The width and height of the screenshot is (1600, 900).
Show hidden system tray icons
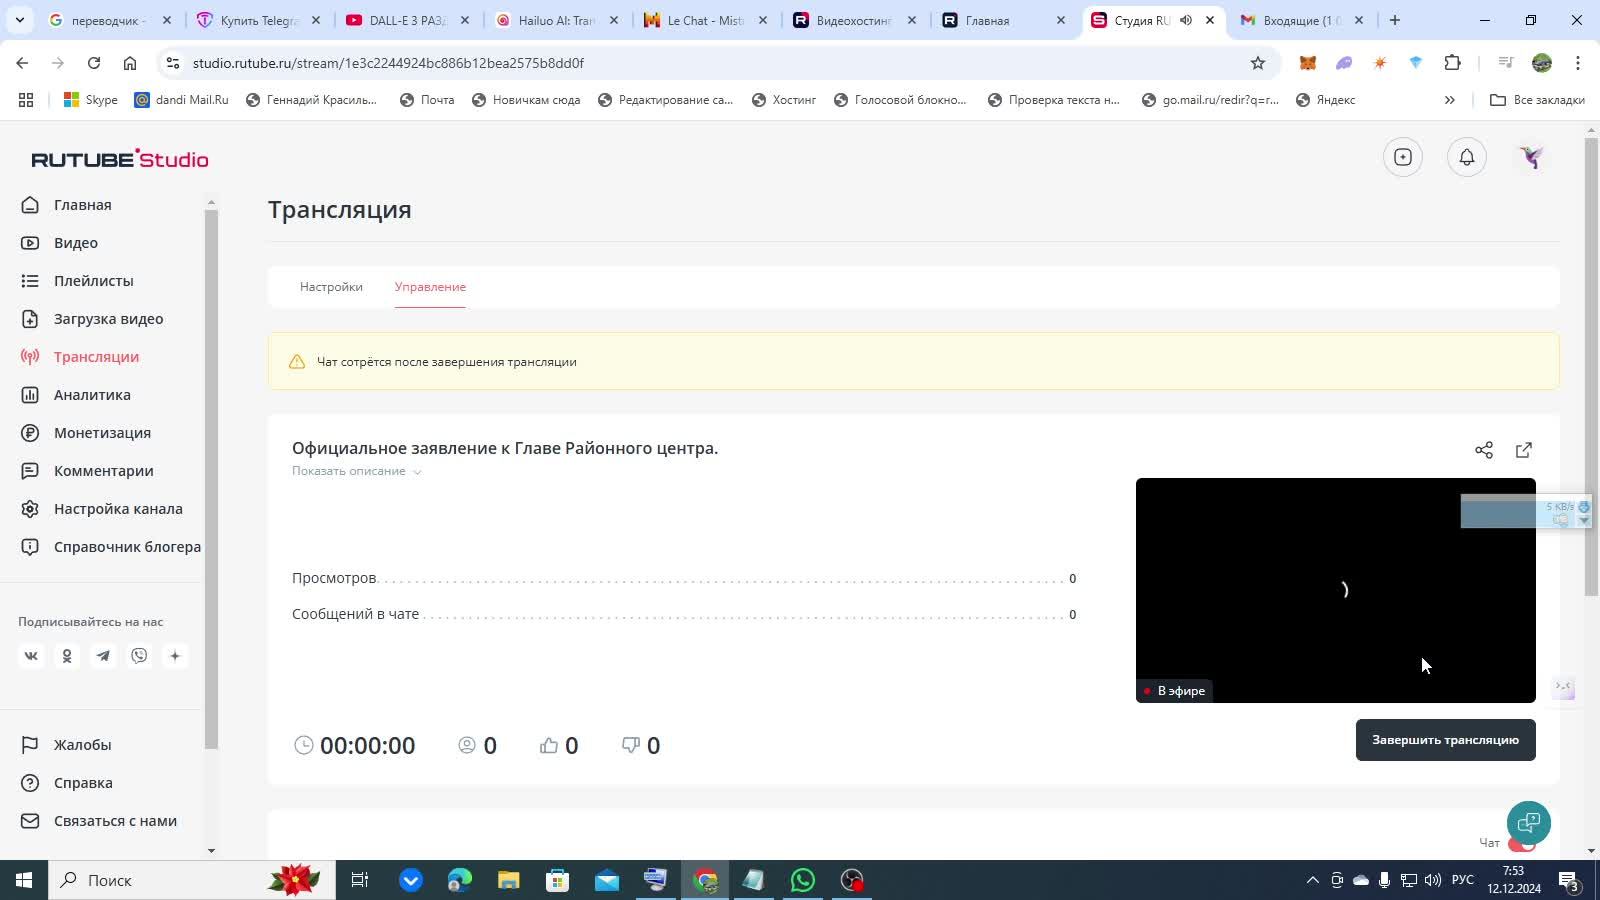1312,880
